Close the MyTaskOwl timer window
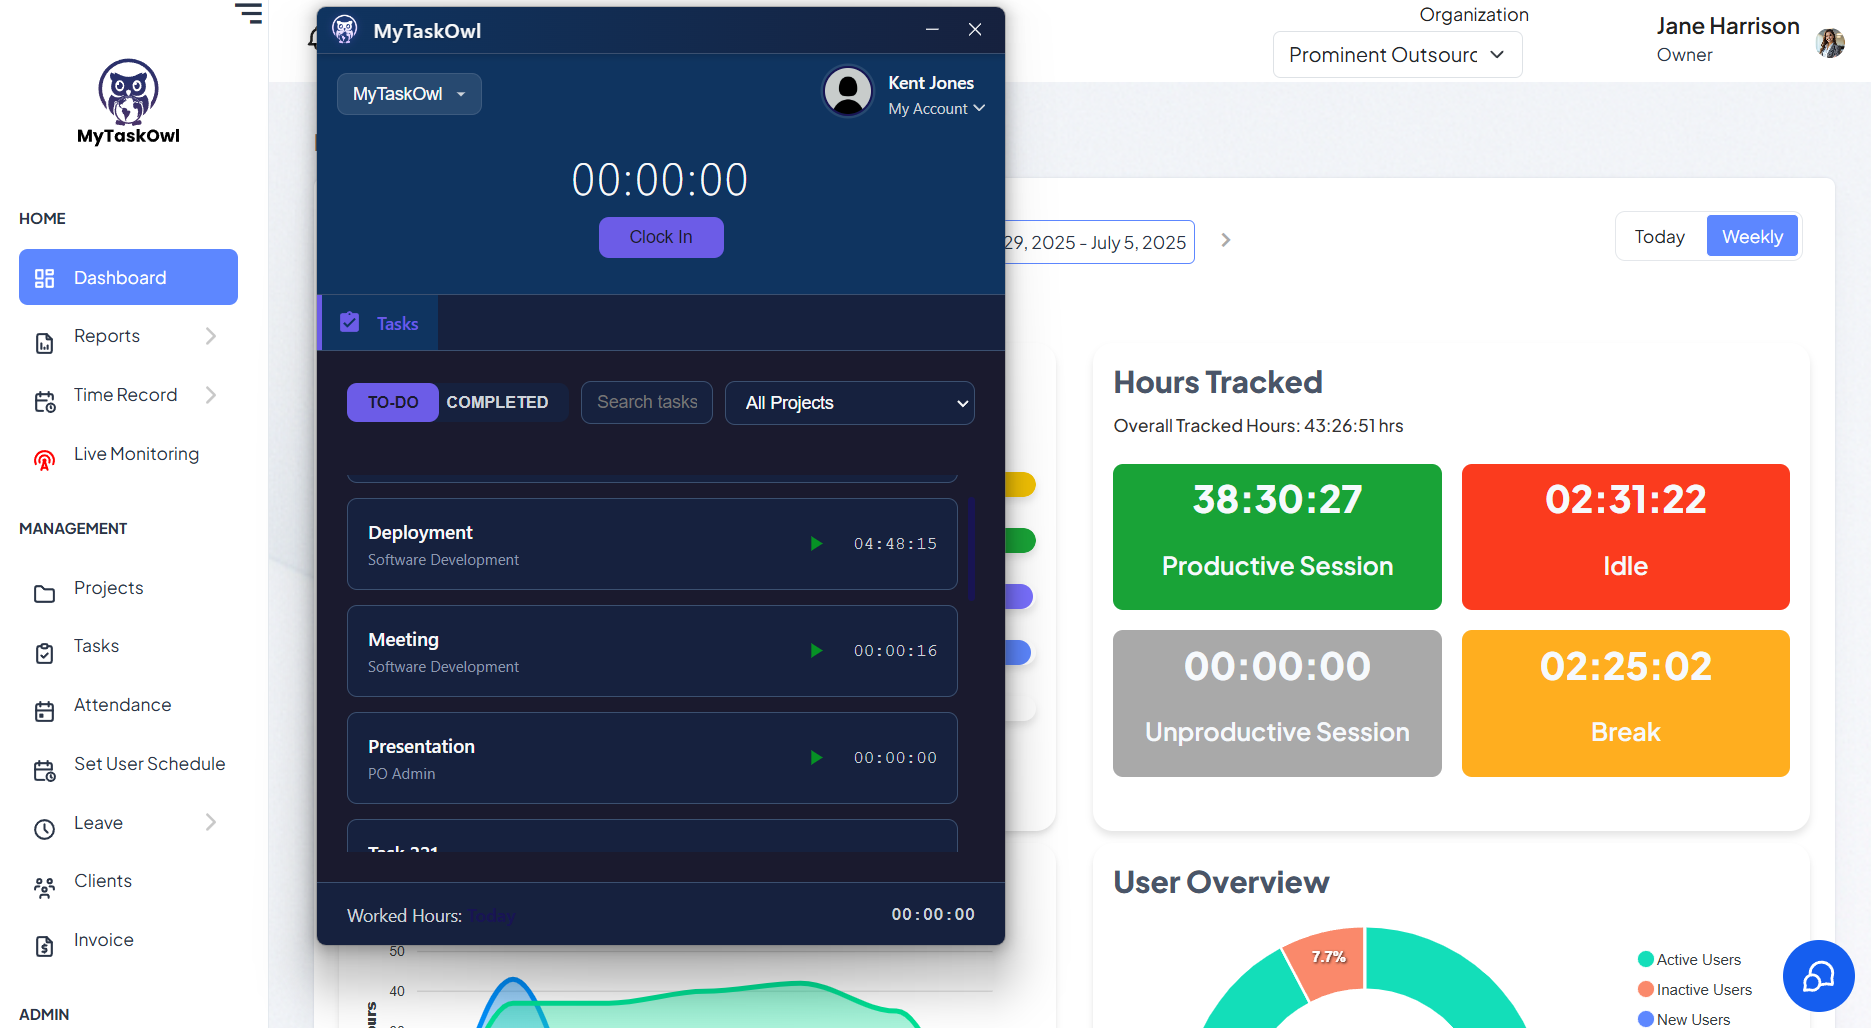 click(x=975, y=30)
